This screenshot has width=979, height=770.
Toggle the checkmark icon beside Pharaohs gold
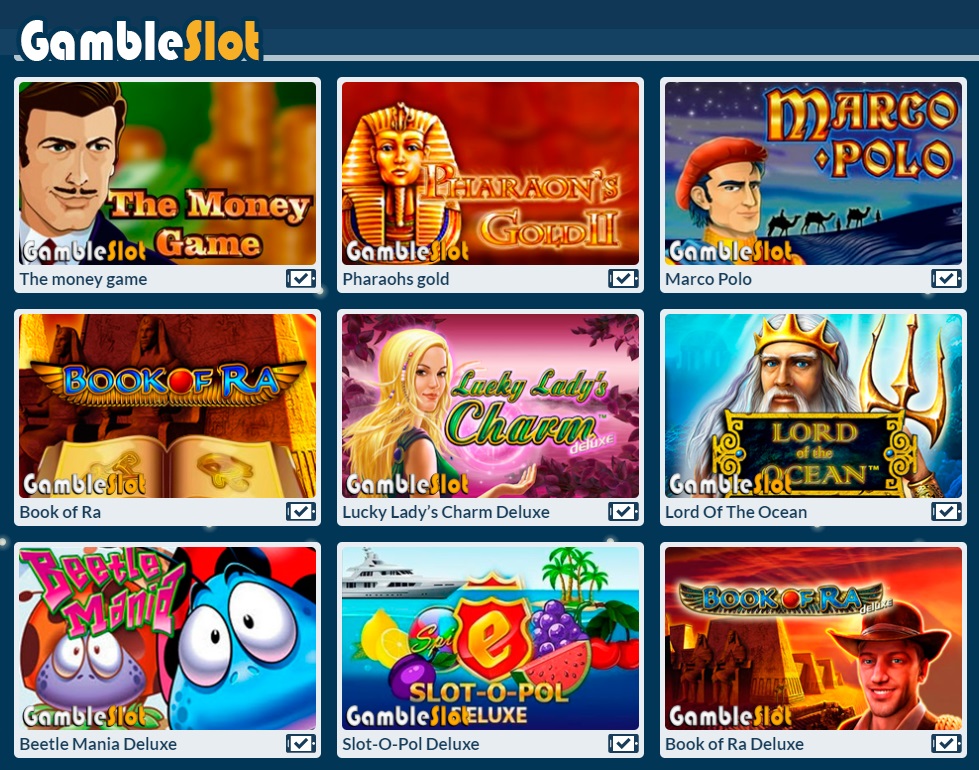tap(624, 279)
